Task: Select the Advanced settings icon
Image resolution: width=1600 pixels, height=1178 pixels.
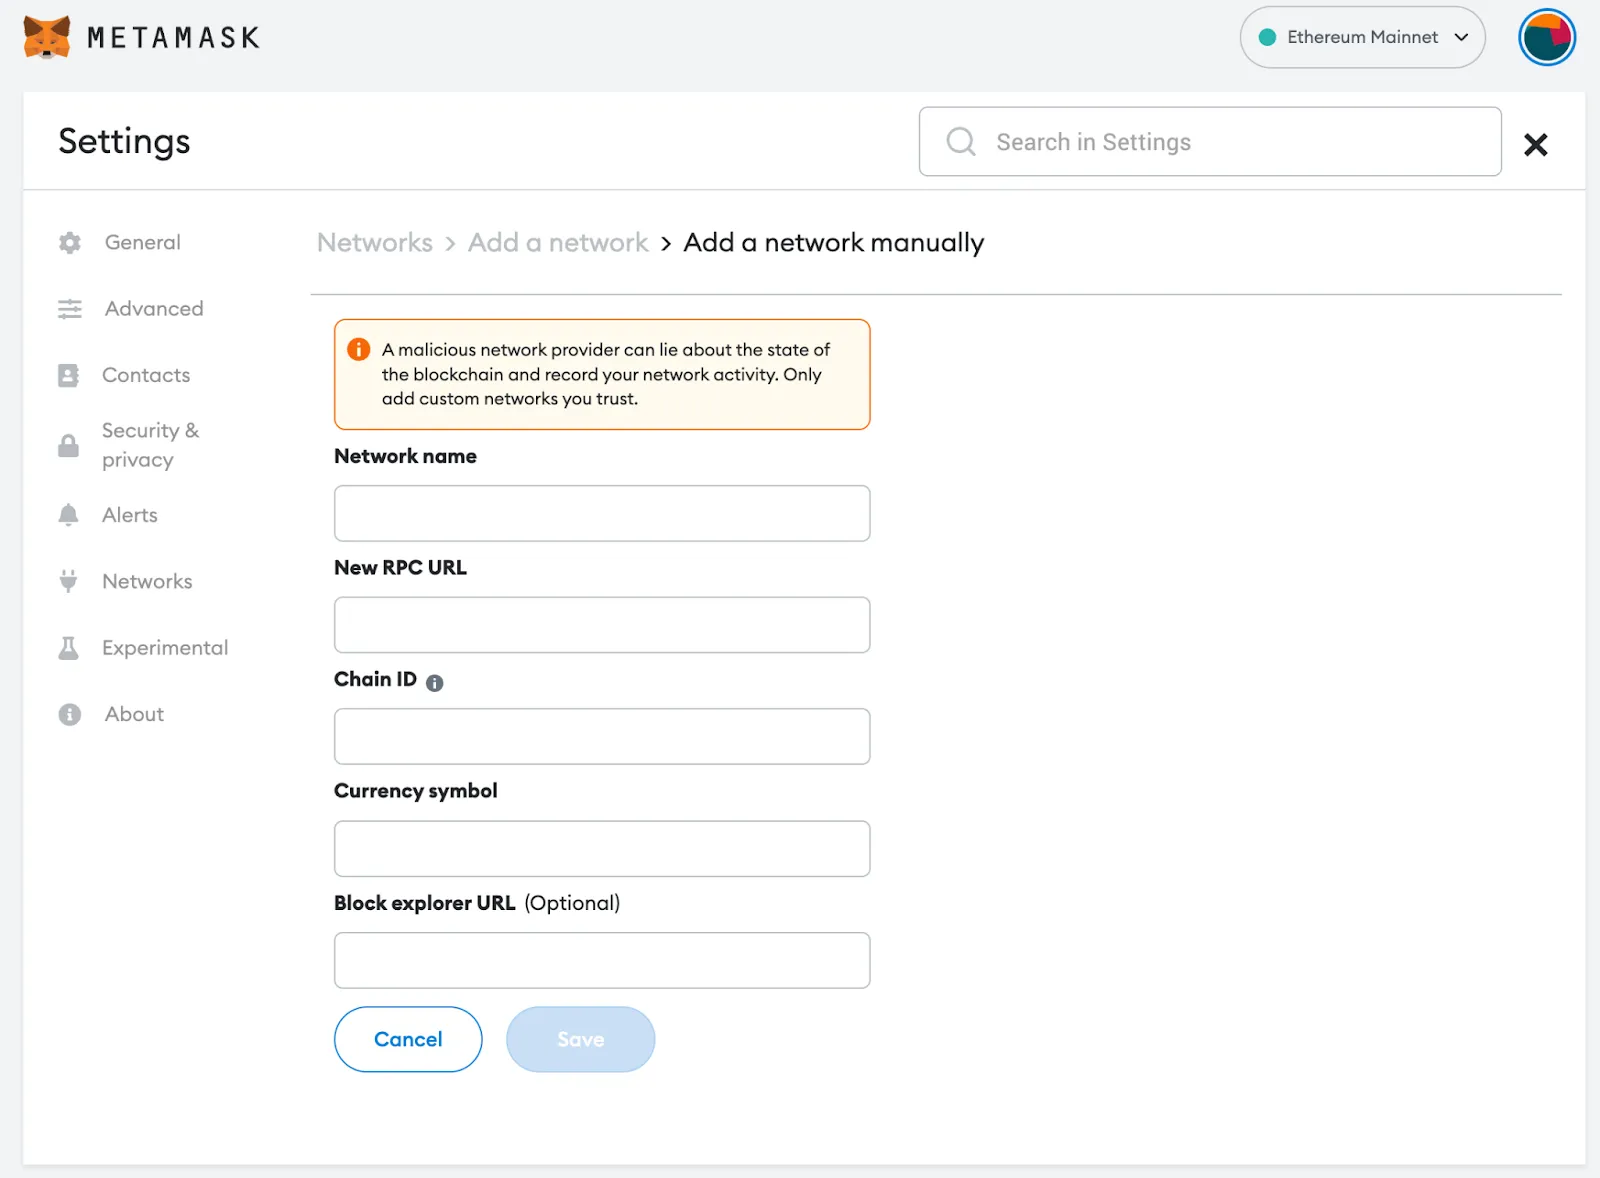Action: pos(69,309)
